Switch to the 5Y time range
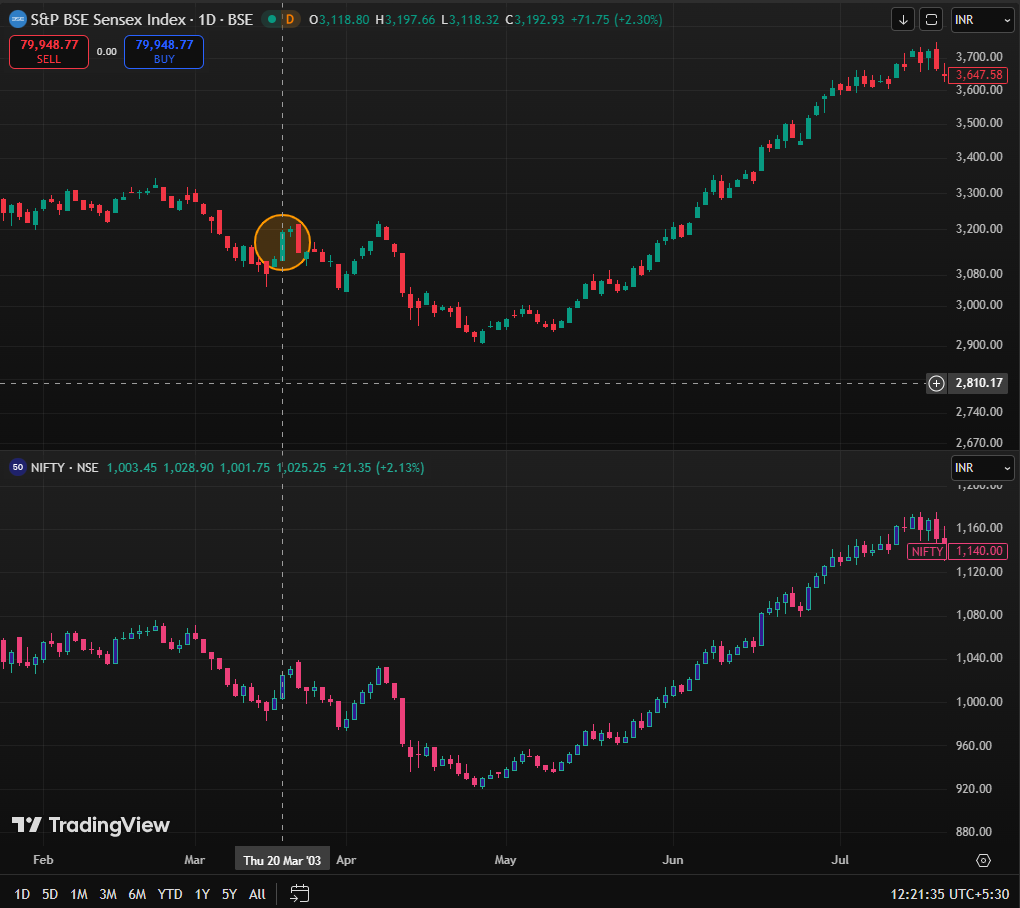Screen dimensions: 1020x908 tap(229, 893)
